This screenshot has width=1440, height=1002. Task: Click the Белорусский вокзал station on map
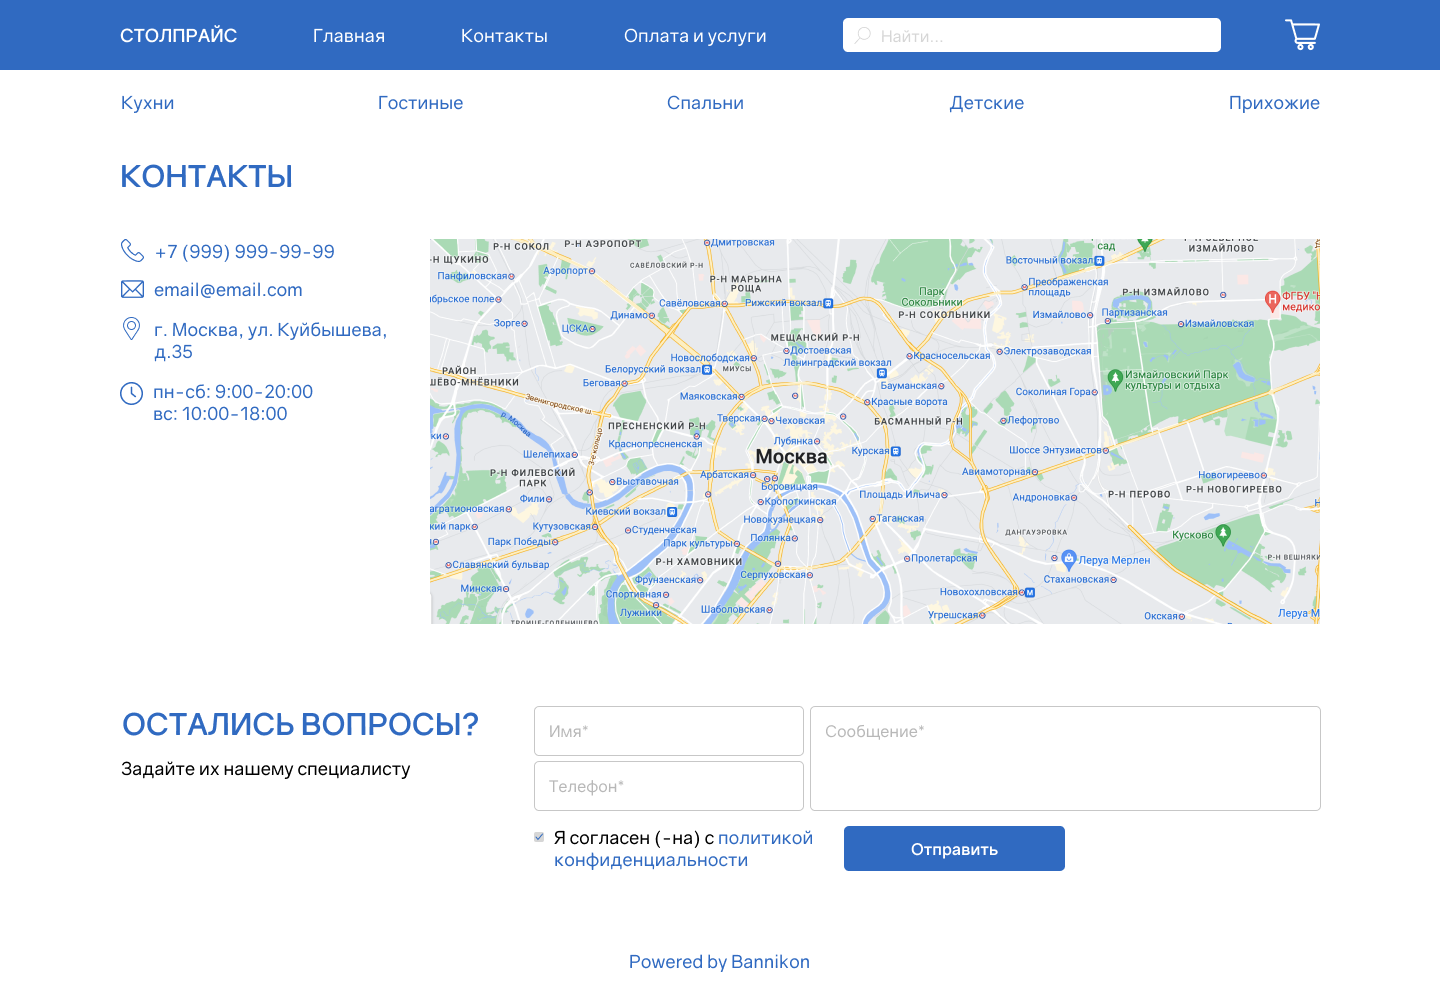[658, 369]
